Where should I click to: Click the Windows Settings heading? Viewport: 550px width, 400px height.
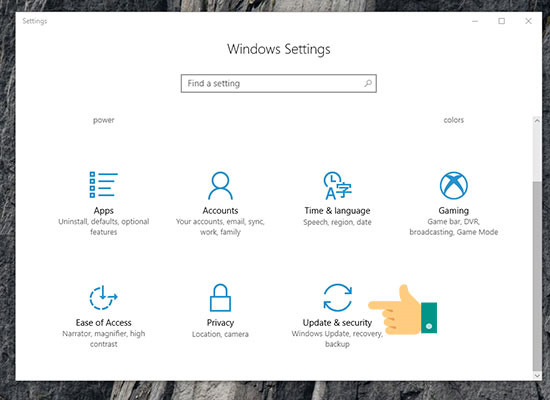(x=279, y=49)
